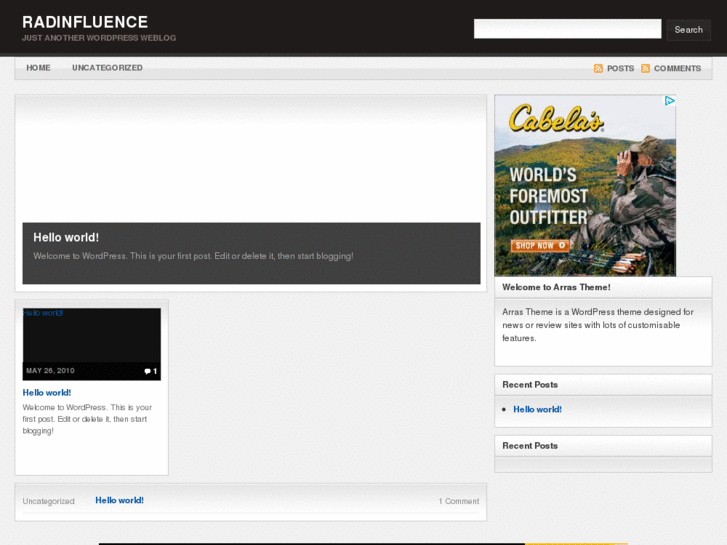The width and height of the screenshot is (727, 545).
Task: Click inside the search text field
Action: click(567, 29)
